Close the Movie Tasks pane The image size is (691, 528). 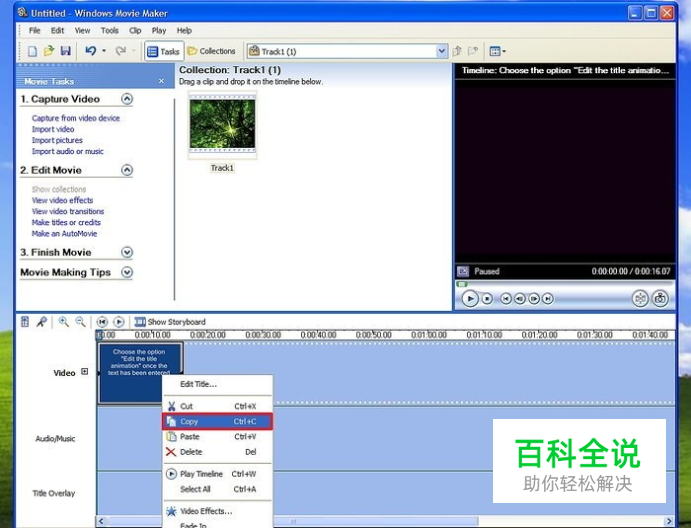[x=161, y=81]
